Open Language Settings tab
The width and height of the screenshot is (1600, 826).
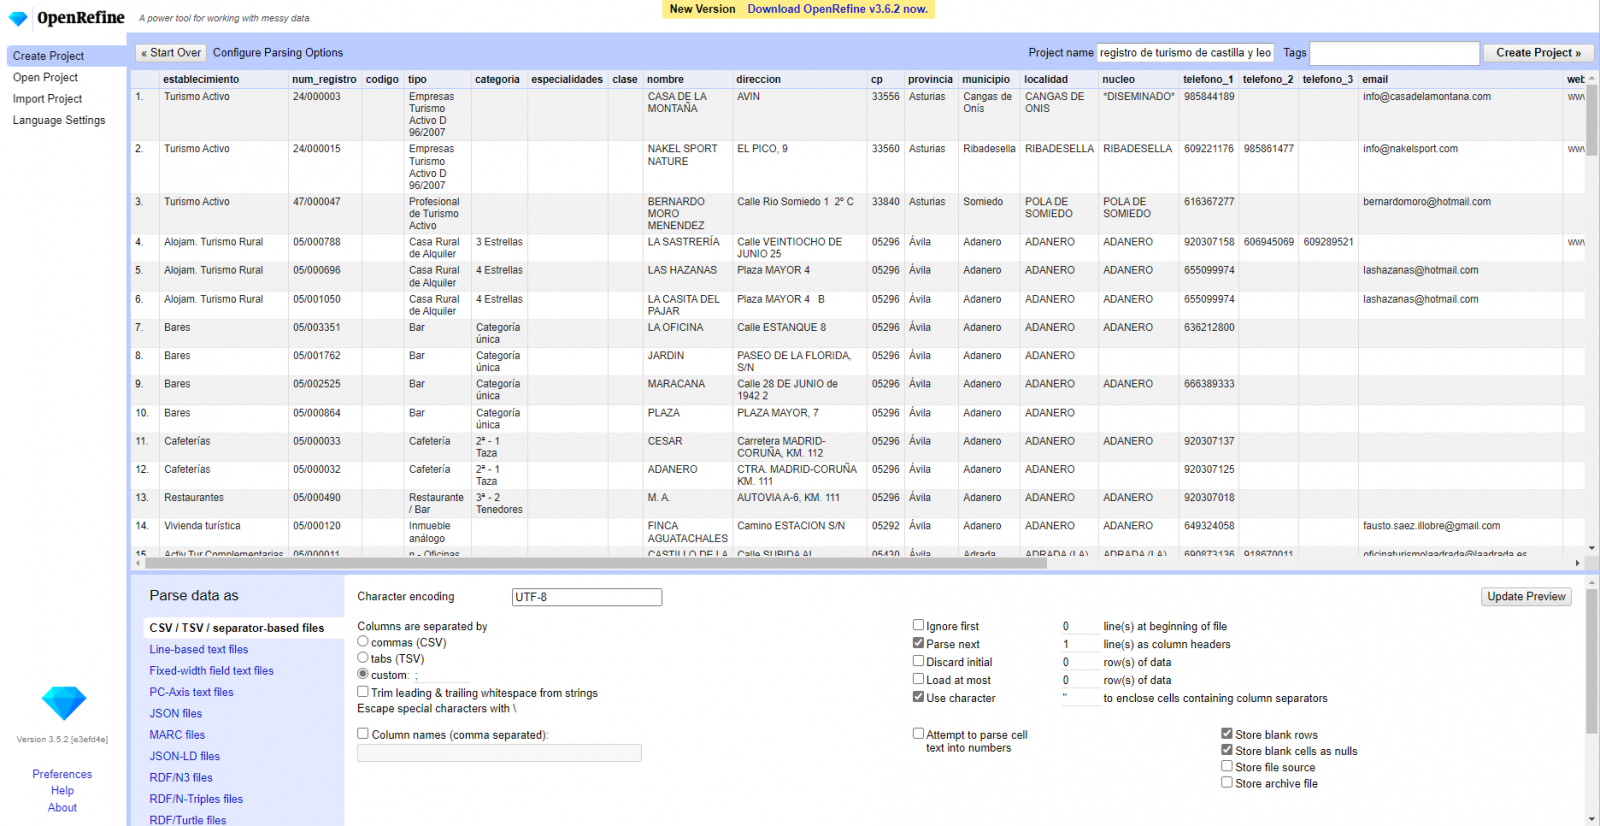59,120
